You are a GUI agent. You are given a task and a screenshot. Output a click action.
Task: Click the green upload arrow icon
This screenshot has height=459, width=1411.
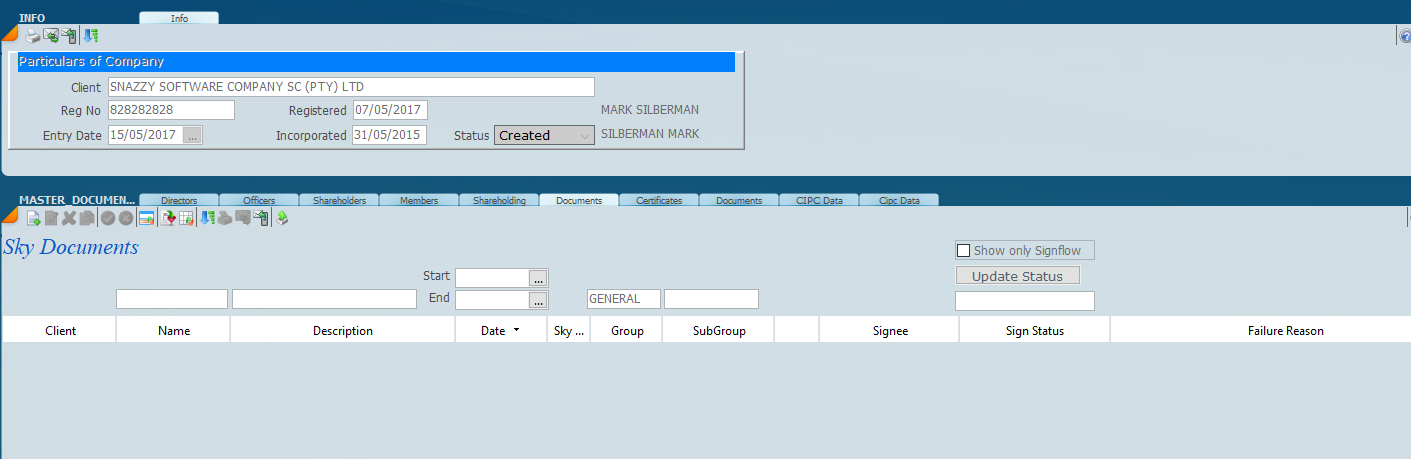282,218
